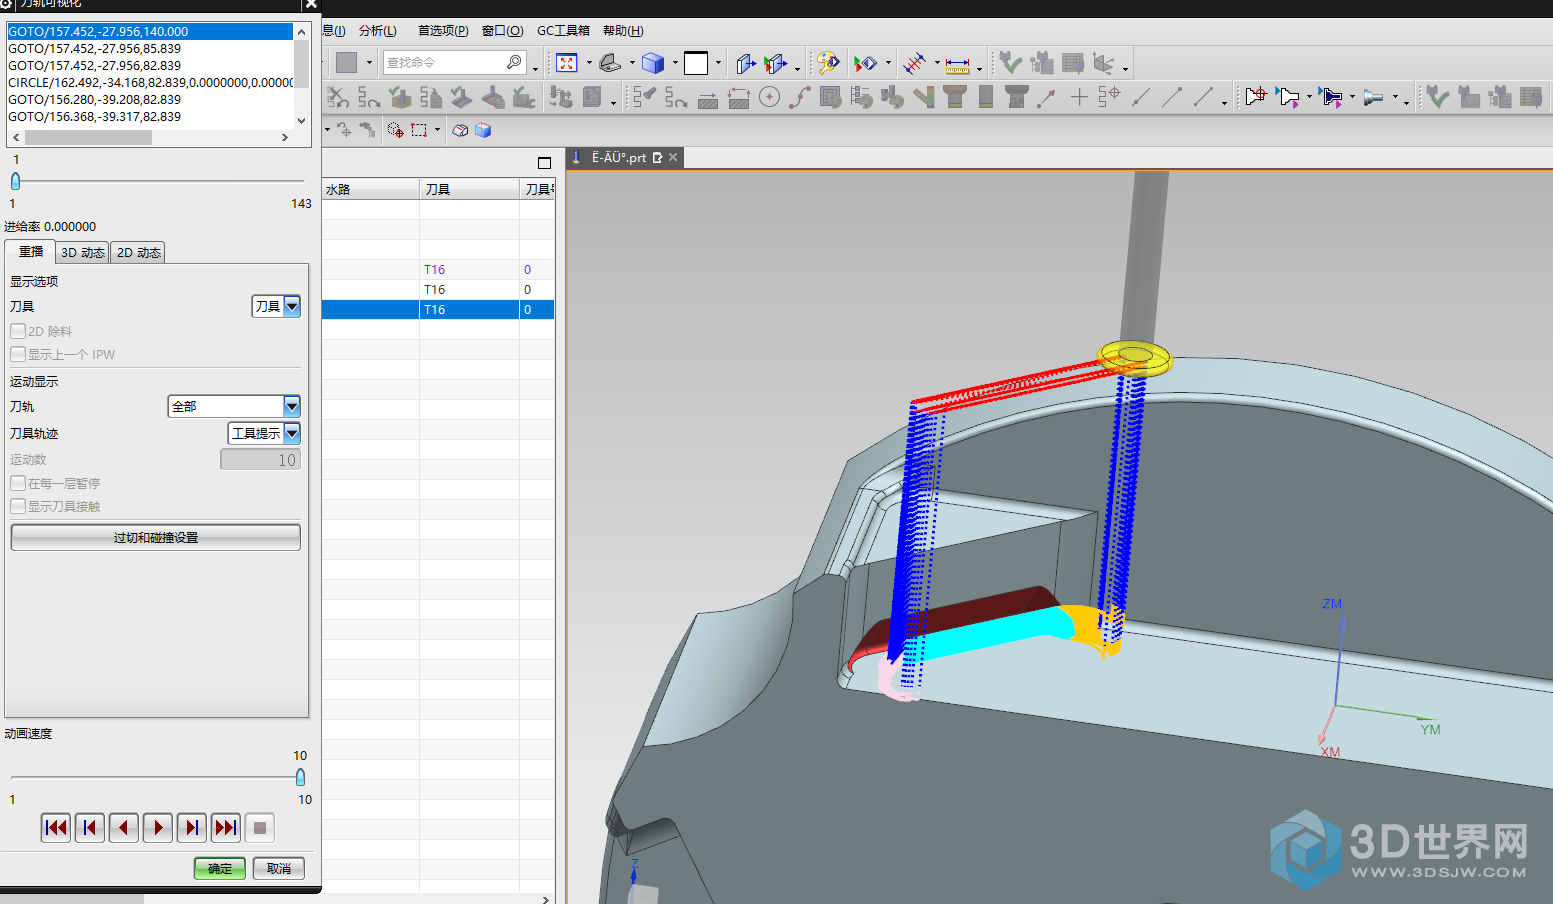1553x904 pixels.
Task: Expand dropdown beside gray square selection filter
Action: 369,63
